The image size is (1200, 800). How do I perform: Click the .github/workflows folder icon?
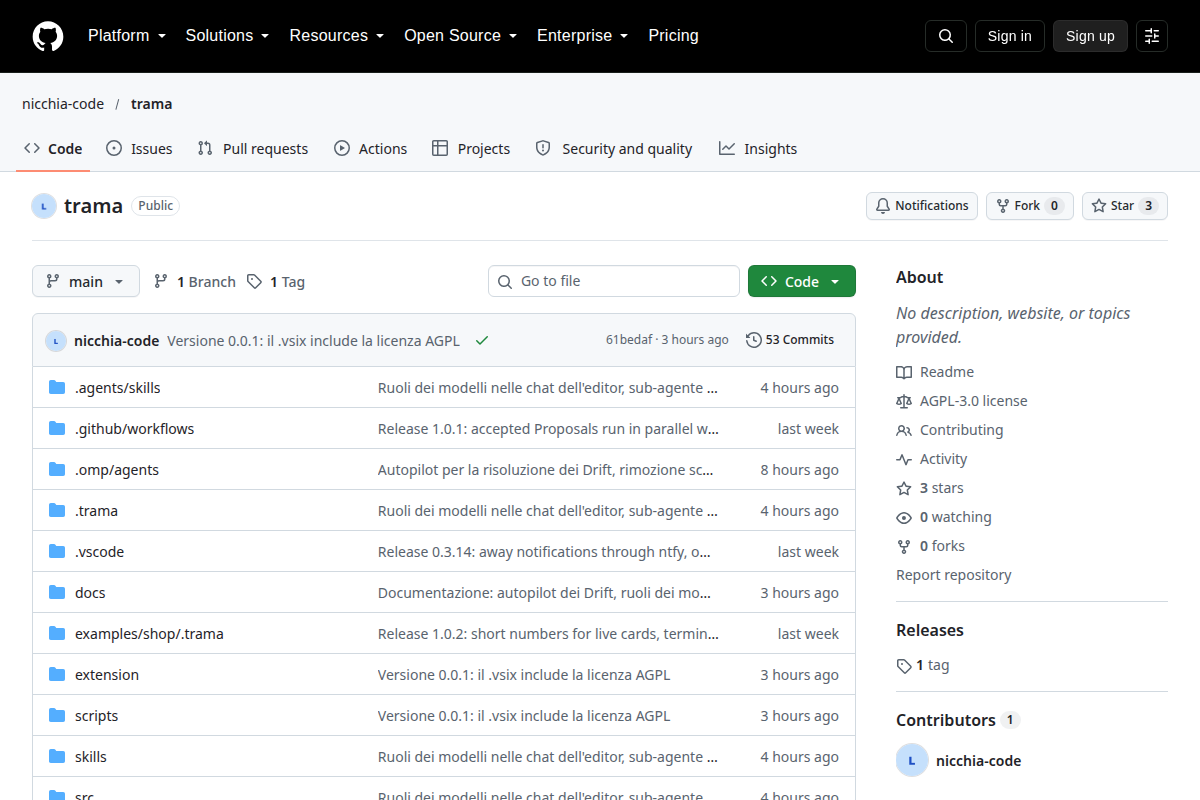(x=57, y=429)
